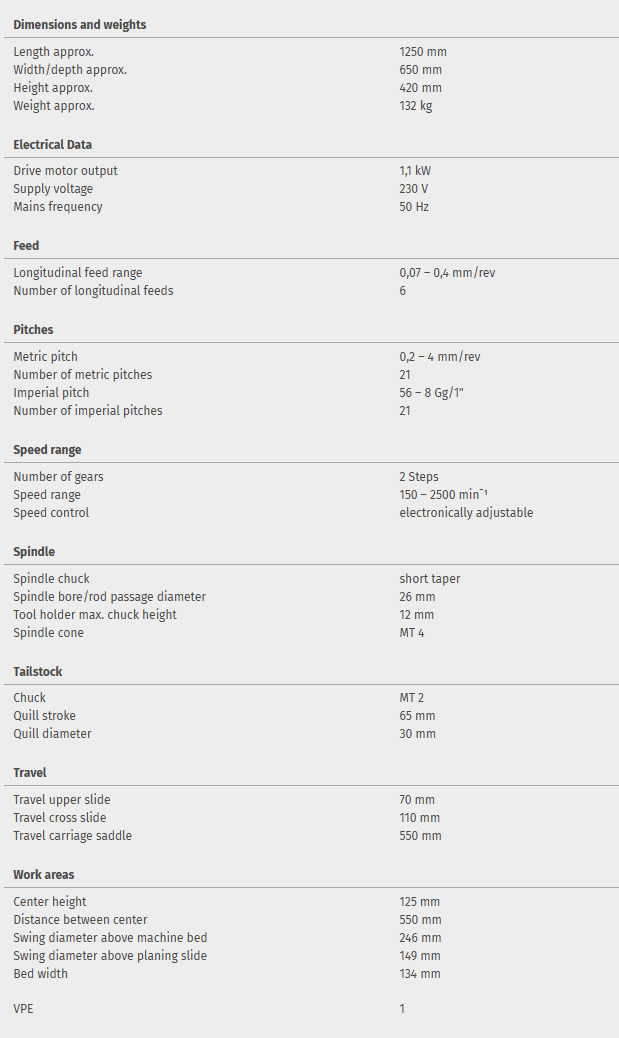Click the Drive motor output label
619x1038 pixels.
pos(65,171)
